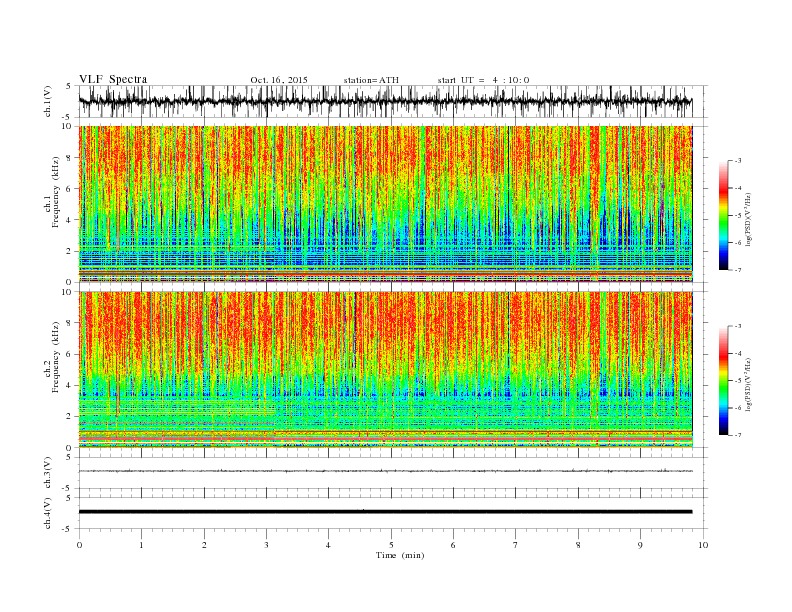The height and width of the screenshot is (612, 792).
Task: Click the 'ch.3(V)' axis label
Action: [x=48, y=473]
